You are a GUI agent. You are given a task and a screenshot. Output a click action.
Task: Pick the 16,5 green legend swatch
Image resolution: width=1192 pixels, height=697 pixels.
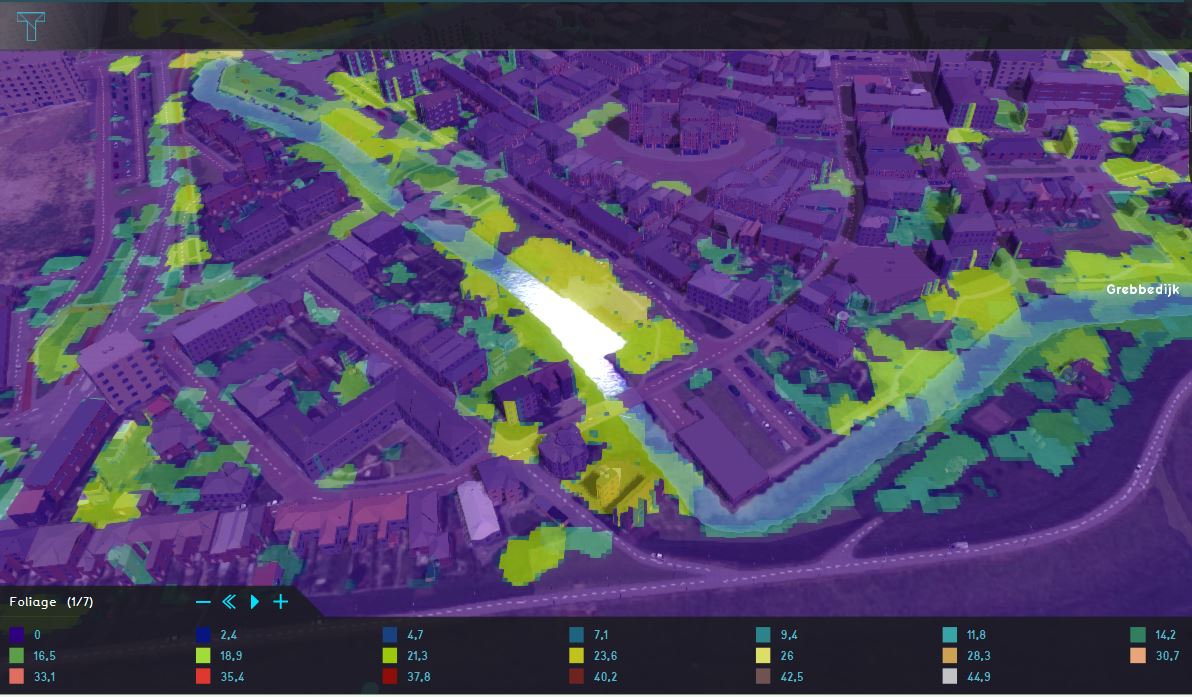pyautogui.click(x=16, y=655)
